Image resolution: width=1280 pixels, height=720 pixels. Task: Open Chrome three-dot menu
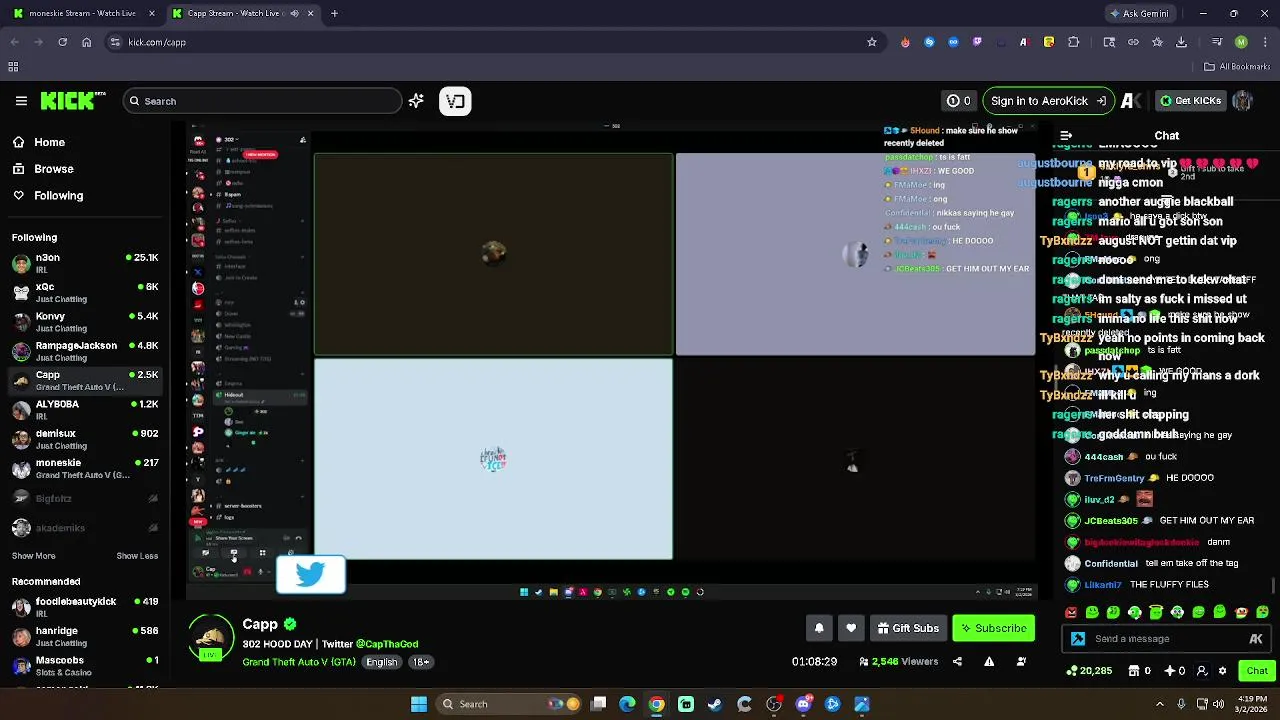tap(1264, 42)
